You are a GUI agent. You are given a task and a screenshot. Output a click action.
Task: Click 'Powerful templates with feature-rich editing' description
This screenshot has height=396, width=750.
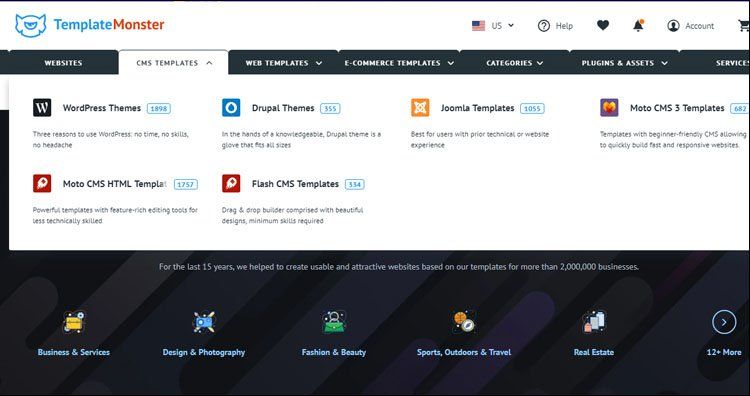[115, 215]
